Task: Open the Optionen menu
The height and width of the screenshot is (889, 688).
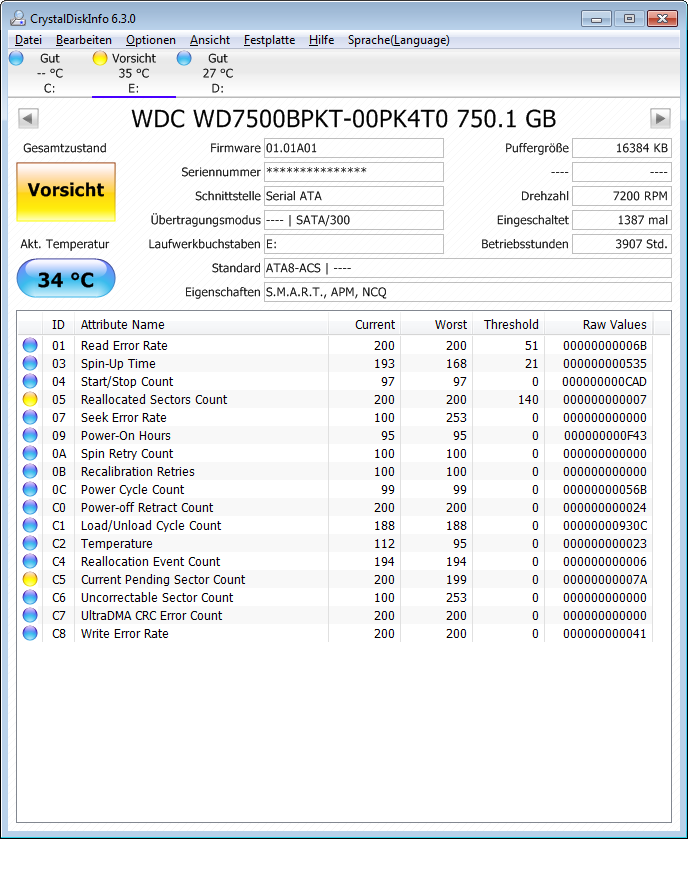Action: 150,40
